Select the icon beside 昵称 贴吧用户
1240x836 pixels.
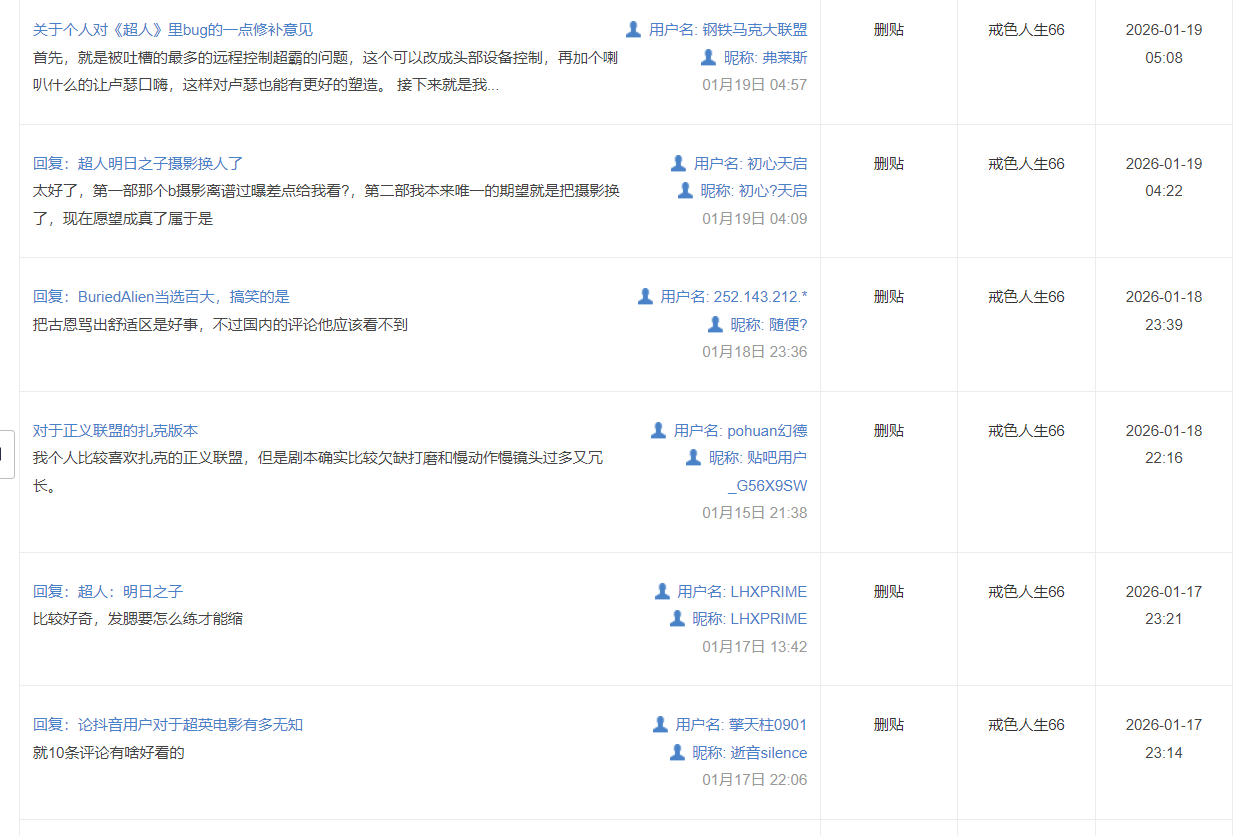[693, 457]
